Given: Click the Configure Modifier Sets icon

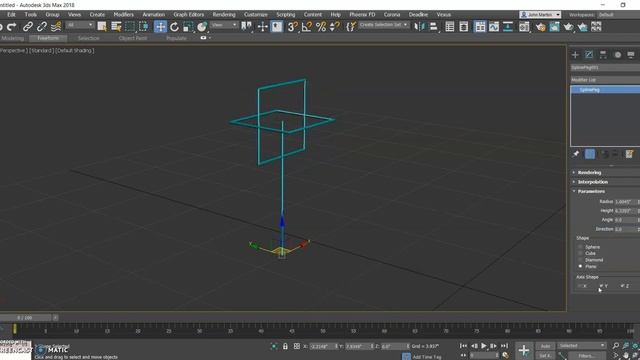Looking at the screenshot, I should (629, 154).
